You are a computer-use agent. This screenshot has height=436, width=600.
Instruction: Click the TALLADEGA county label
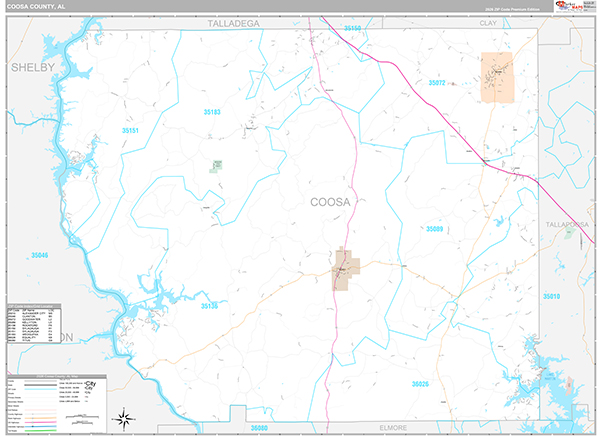pyautogui.click(x=233, y=21)
